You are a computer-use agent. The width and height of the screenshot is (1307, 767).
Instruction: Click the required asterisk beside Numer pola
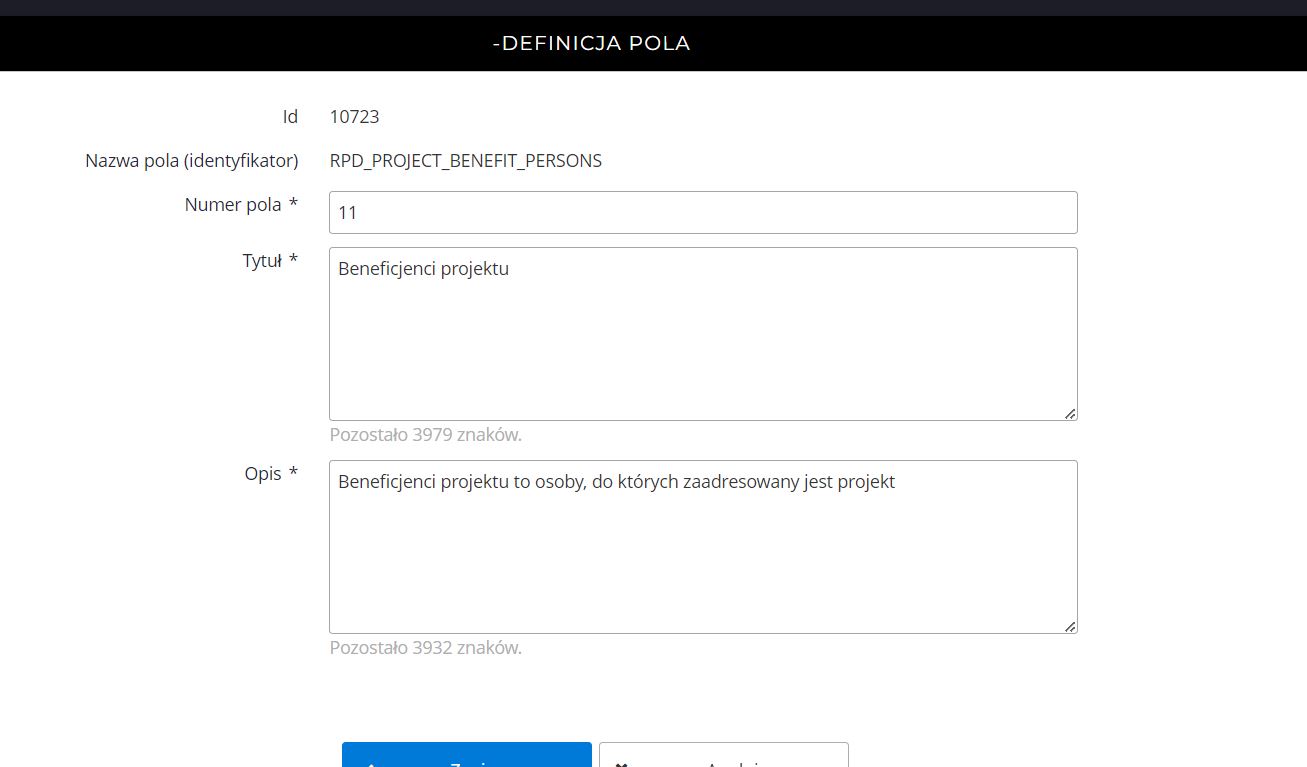pos(293,205)
